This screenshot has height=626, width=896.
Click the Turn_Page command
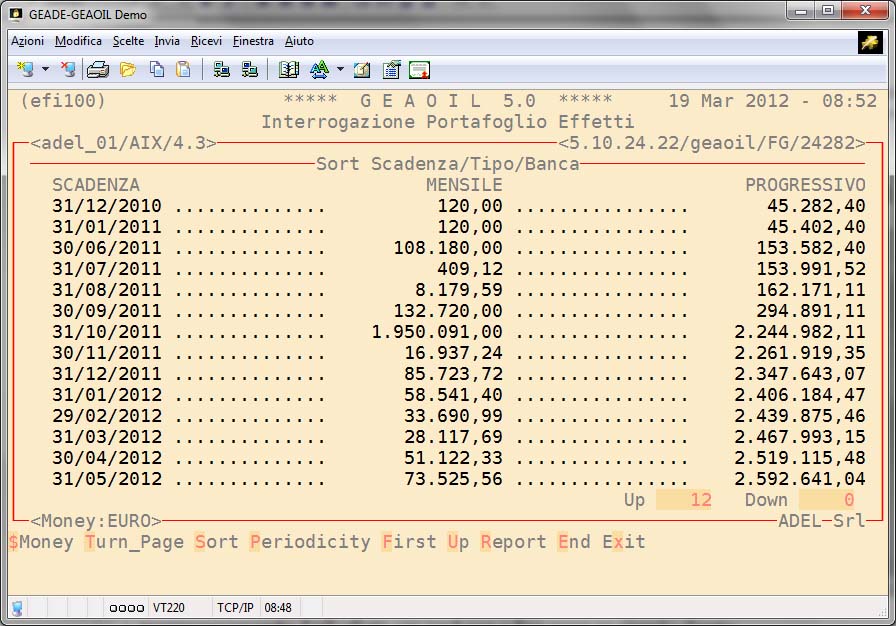[x=134, y=542]
